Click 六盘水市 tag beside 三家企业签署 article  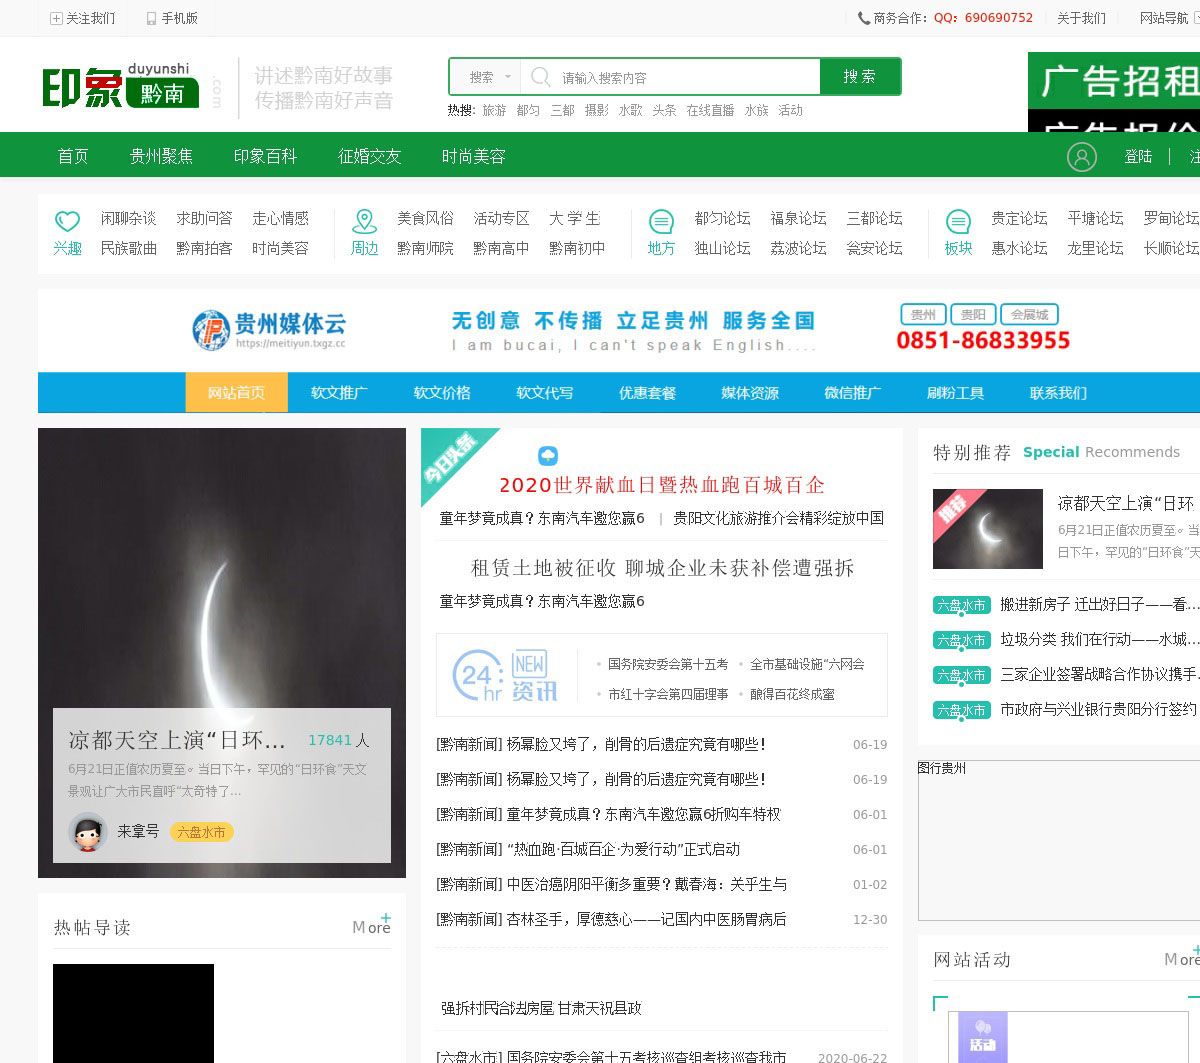point(961,675)
